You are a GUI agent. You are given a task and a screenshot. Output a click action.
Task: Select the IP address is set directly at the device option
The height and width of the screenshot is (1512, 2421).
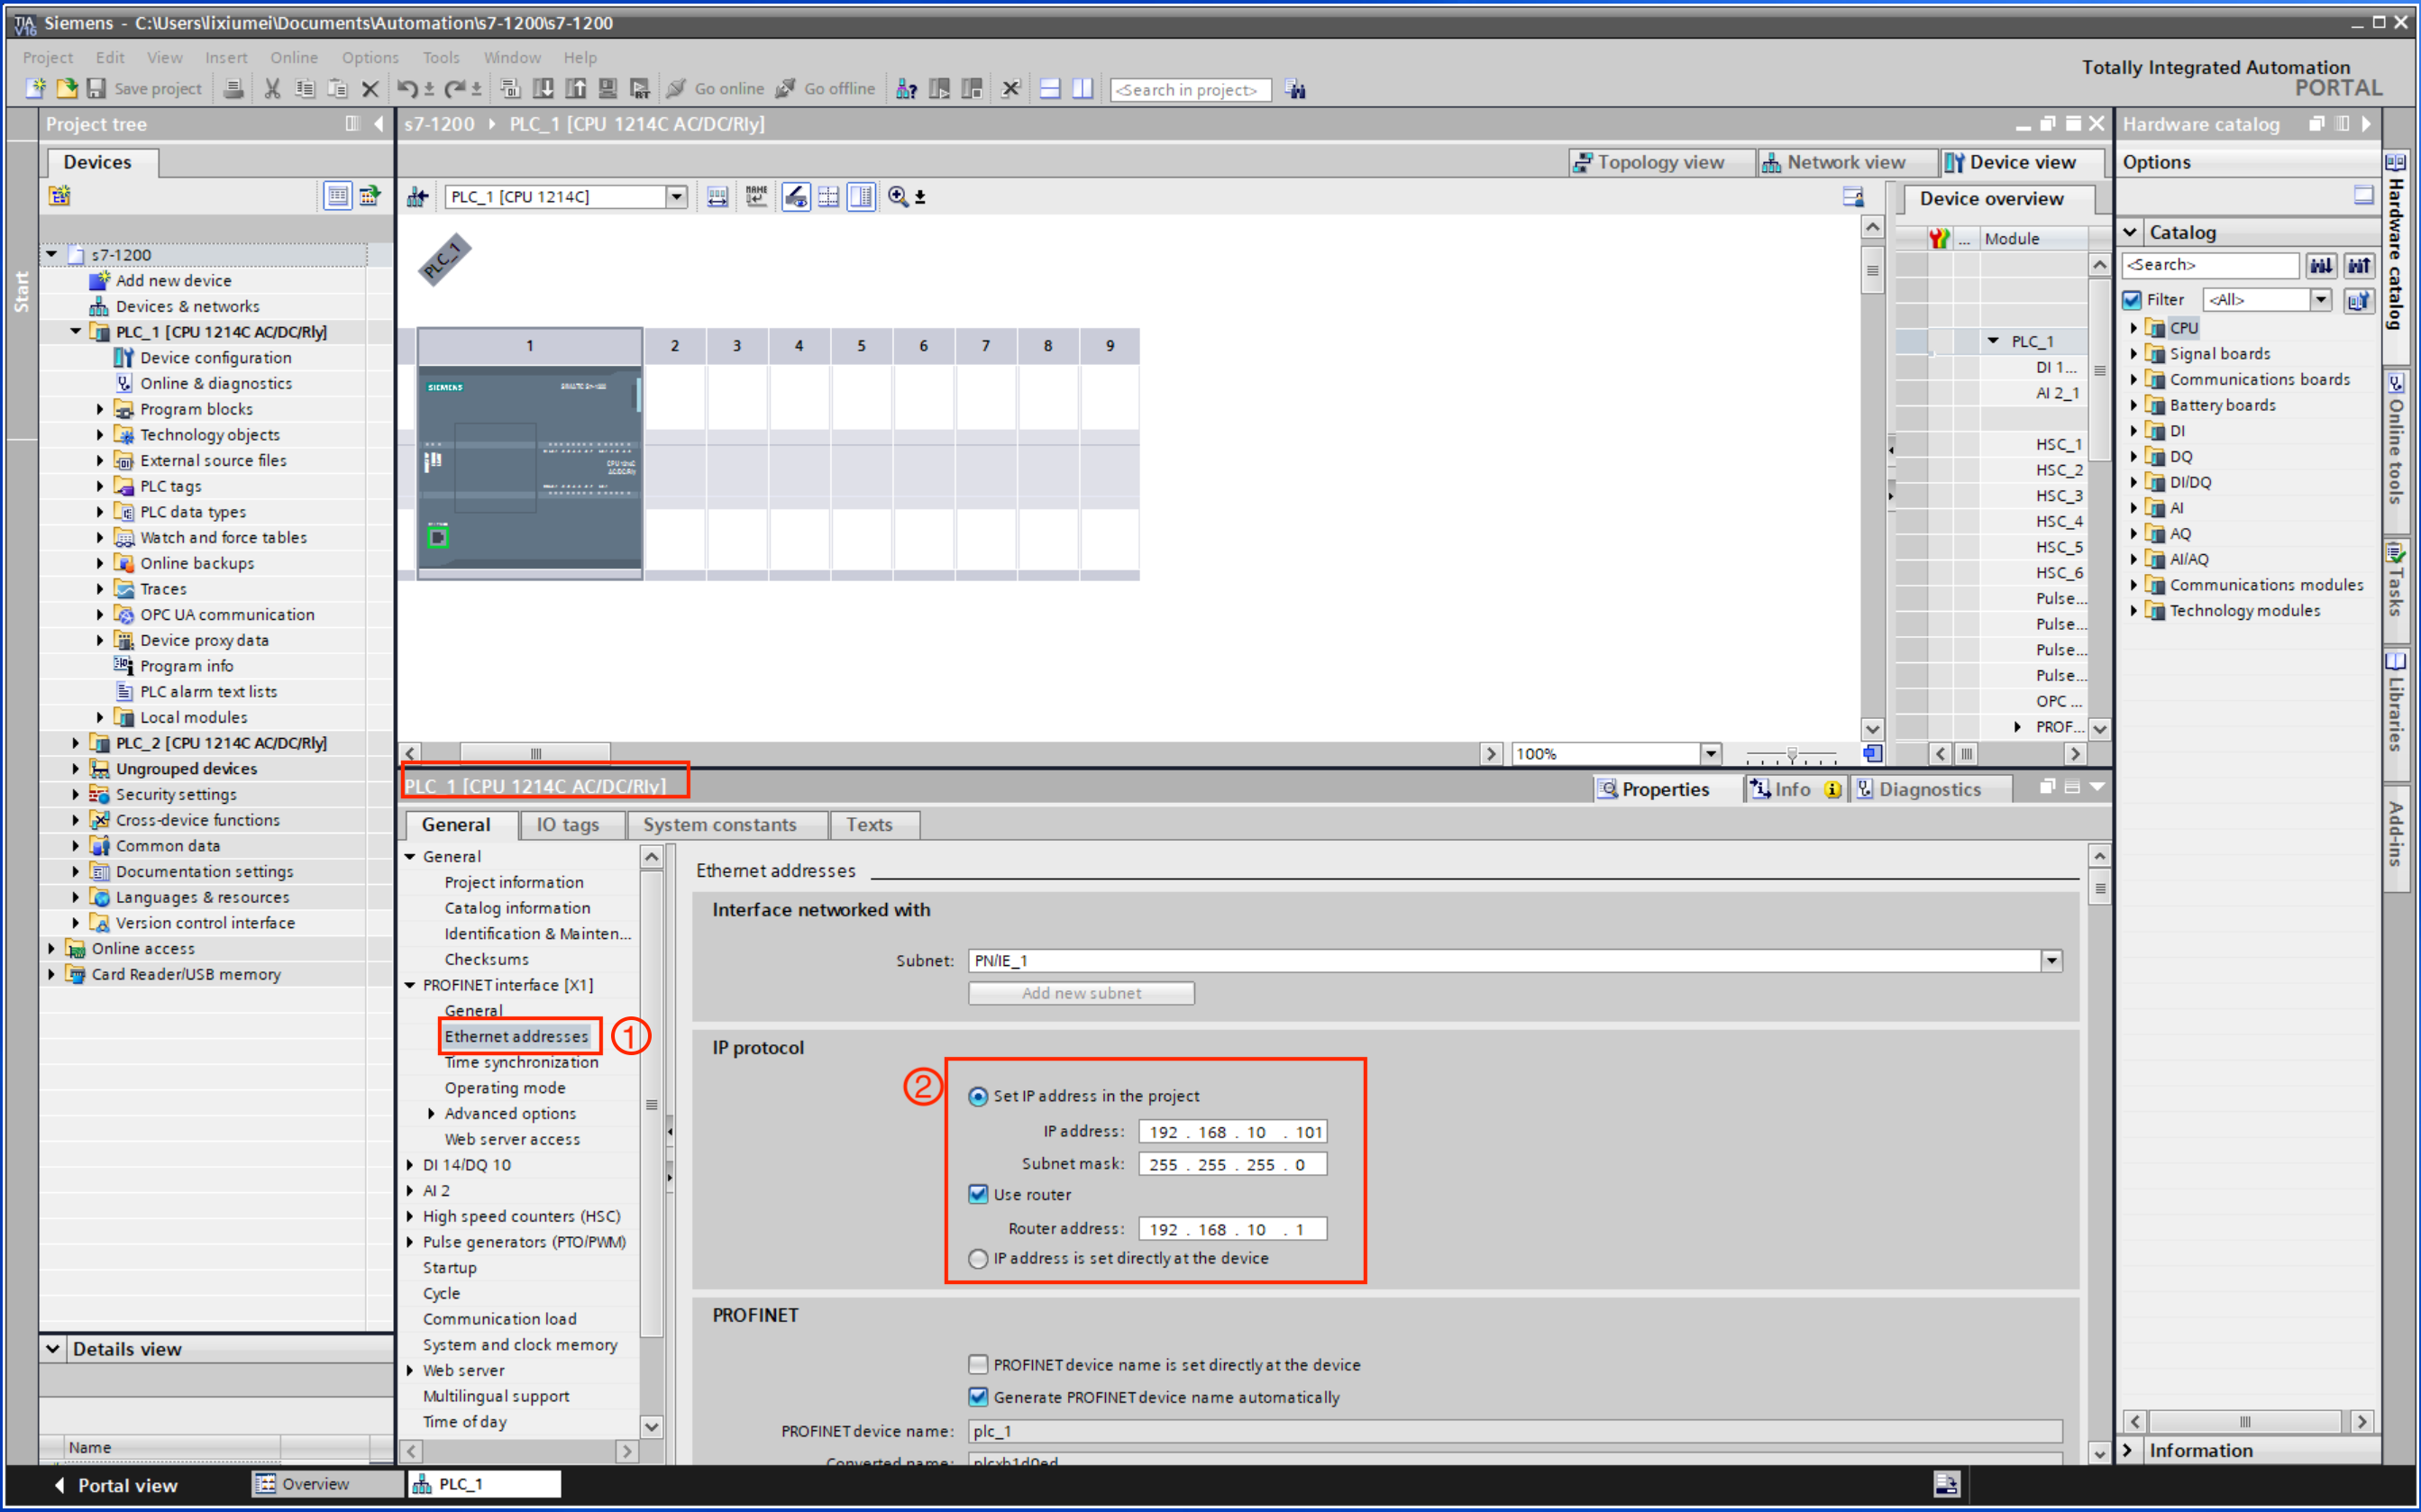(x=977, y=1258)
